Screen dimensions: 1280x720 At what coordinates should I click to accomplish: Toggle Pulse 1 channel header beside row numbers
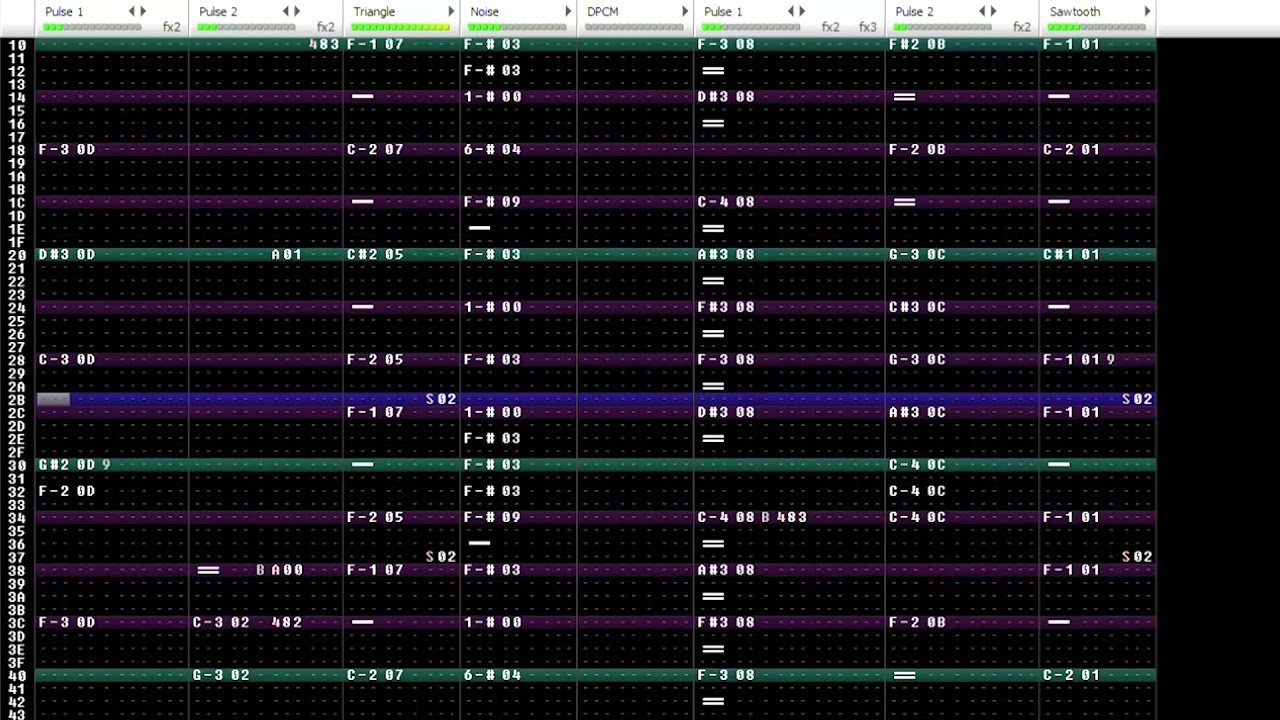[x=64, y=11]
